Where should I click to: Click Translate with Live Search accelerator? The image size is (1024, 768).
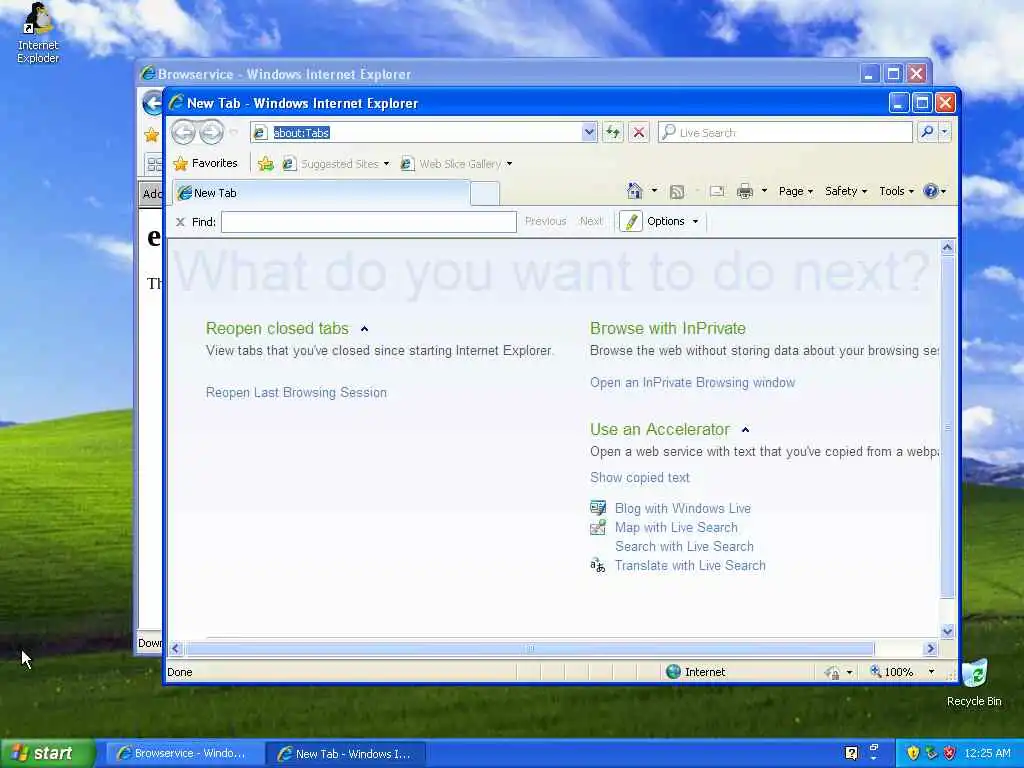coord(690,566)
